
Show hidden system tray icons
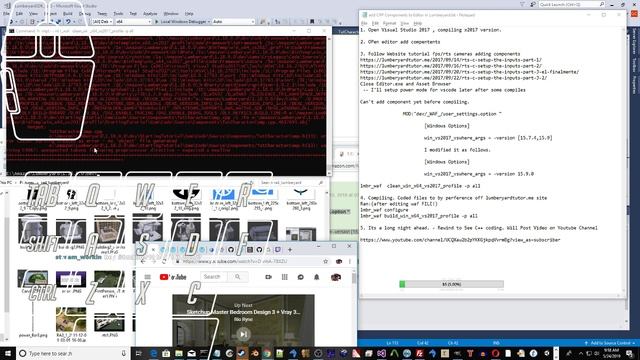coord(580,353)
